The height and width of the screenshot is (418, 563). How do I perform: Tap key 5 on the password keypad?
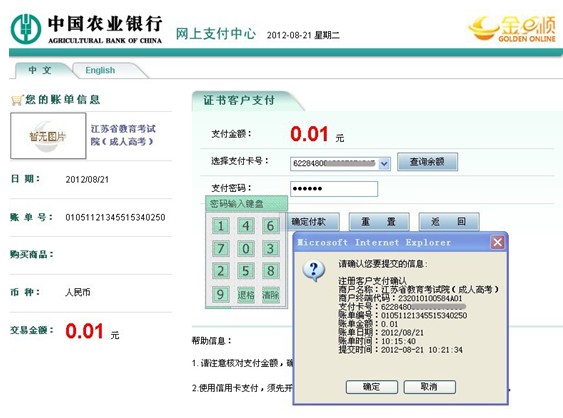coord(246,271)
